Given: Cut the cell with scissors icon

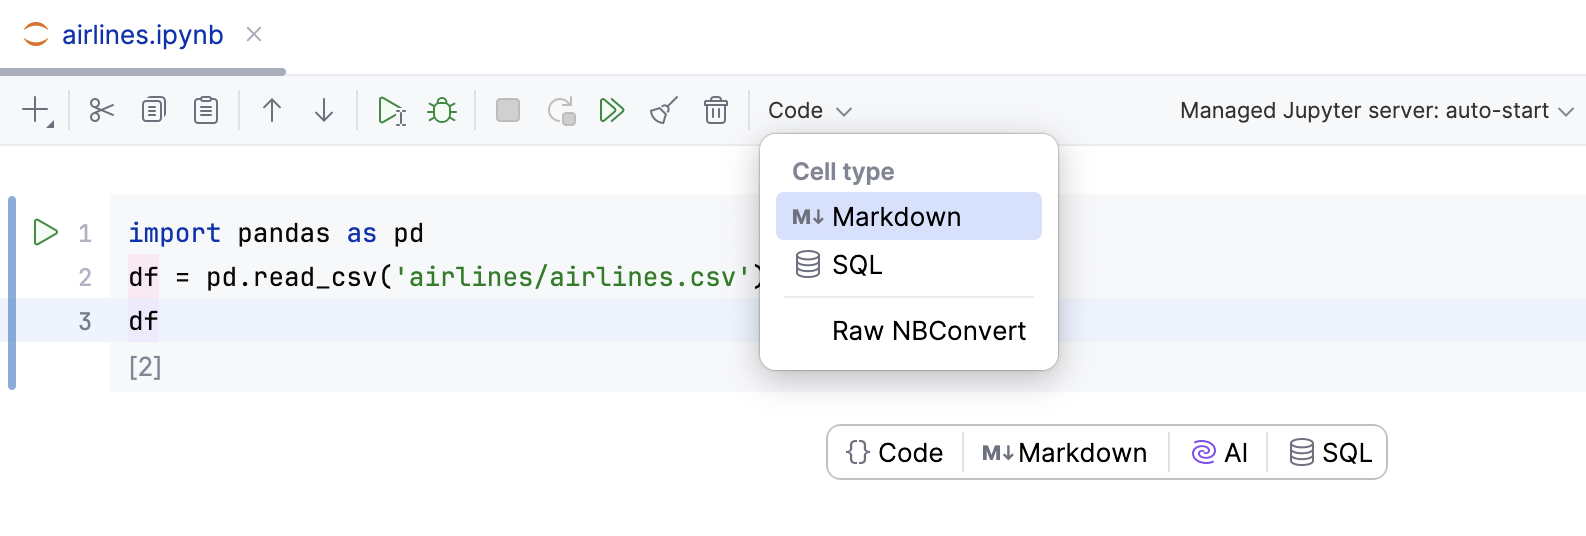Looking at the screenshot, I should click(x=102, y=110).
